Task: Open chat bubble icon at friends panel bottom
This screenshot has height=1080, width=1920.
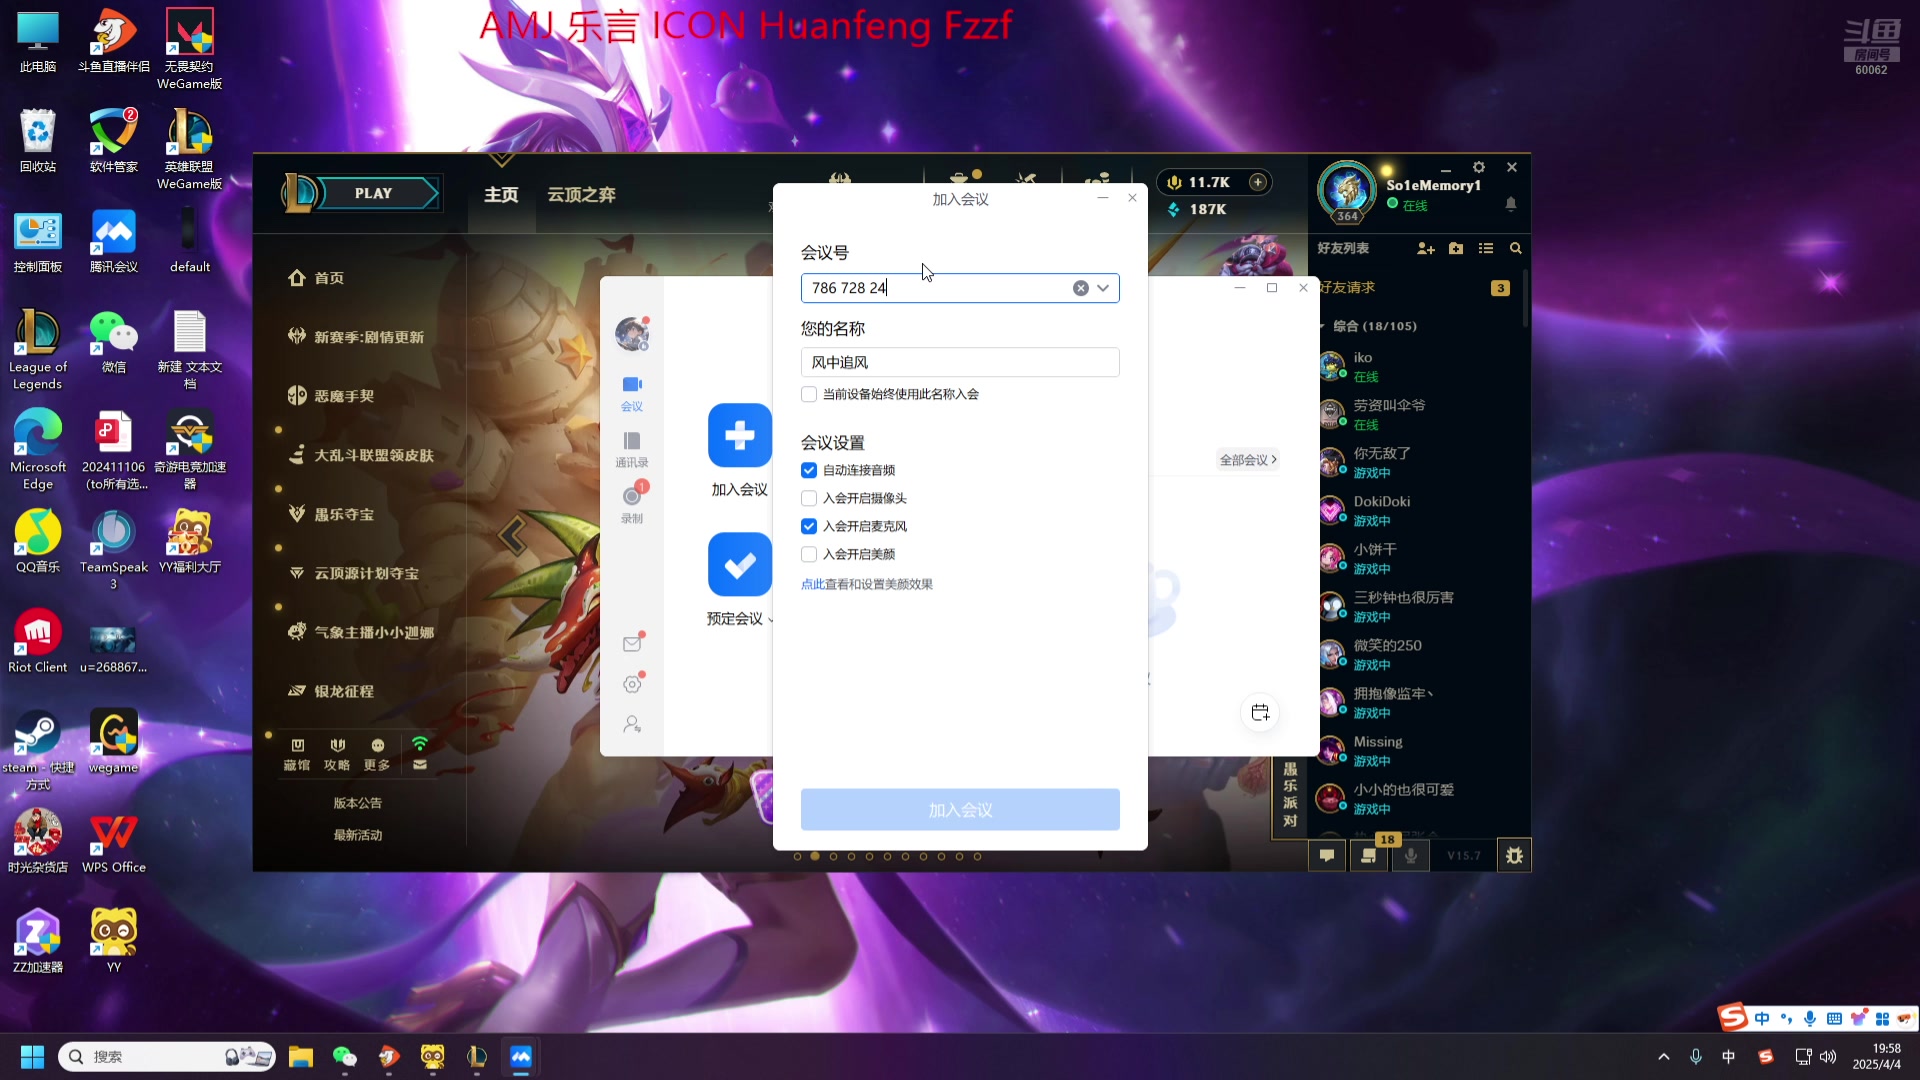Action: click(1327, 855)
